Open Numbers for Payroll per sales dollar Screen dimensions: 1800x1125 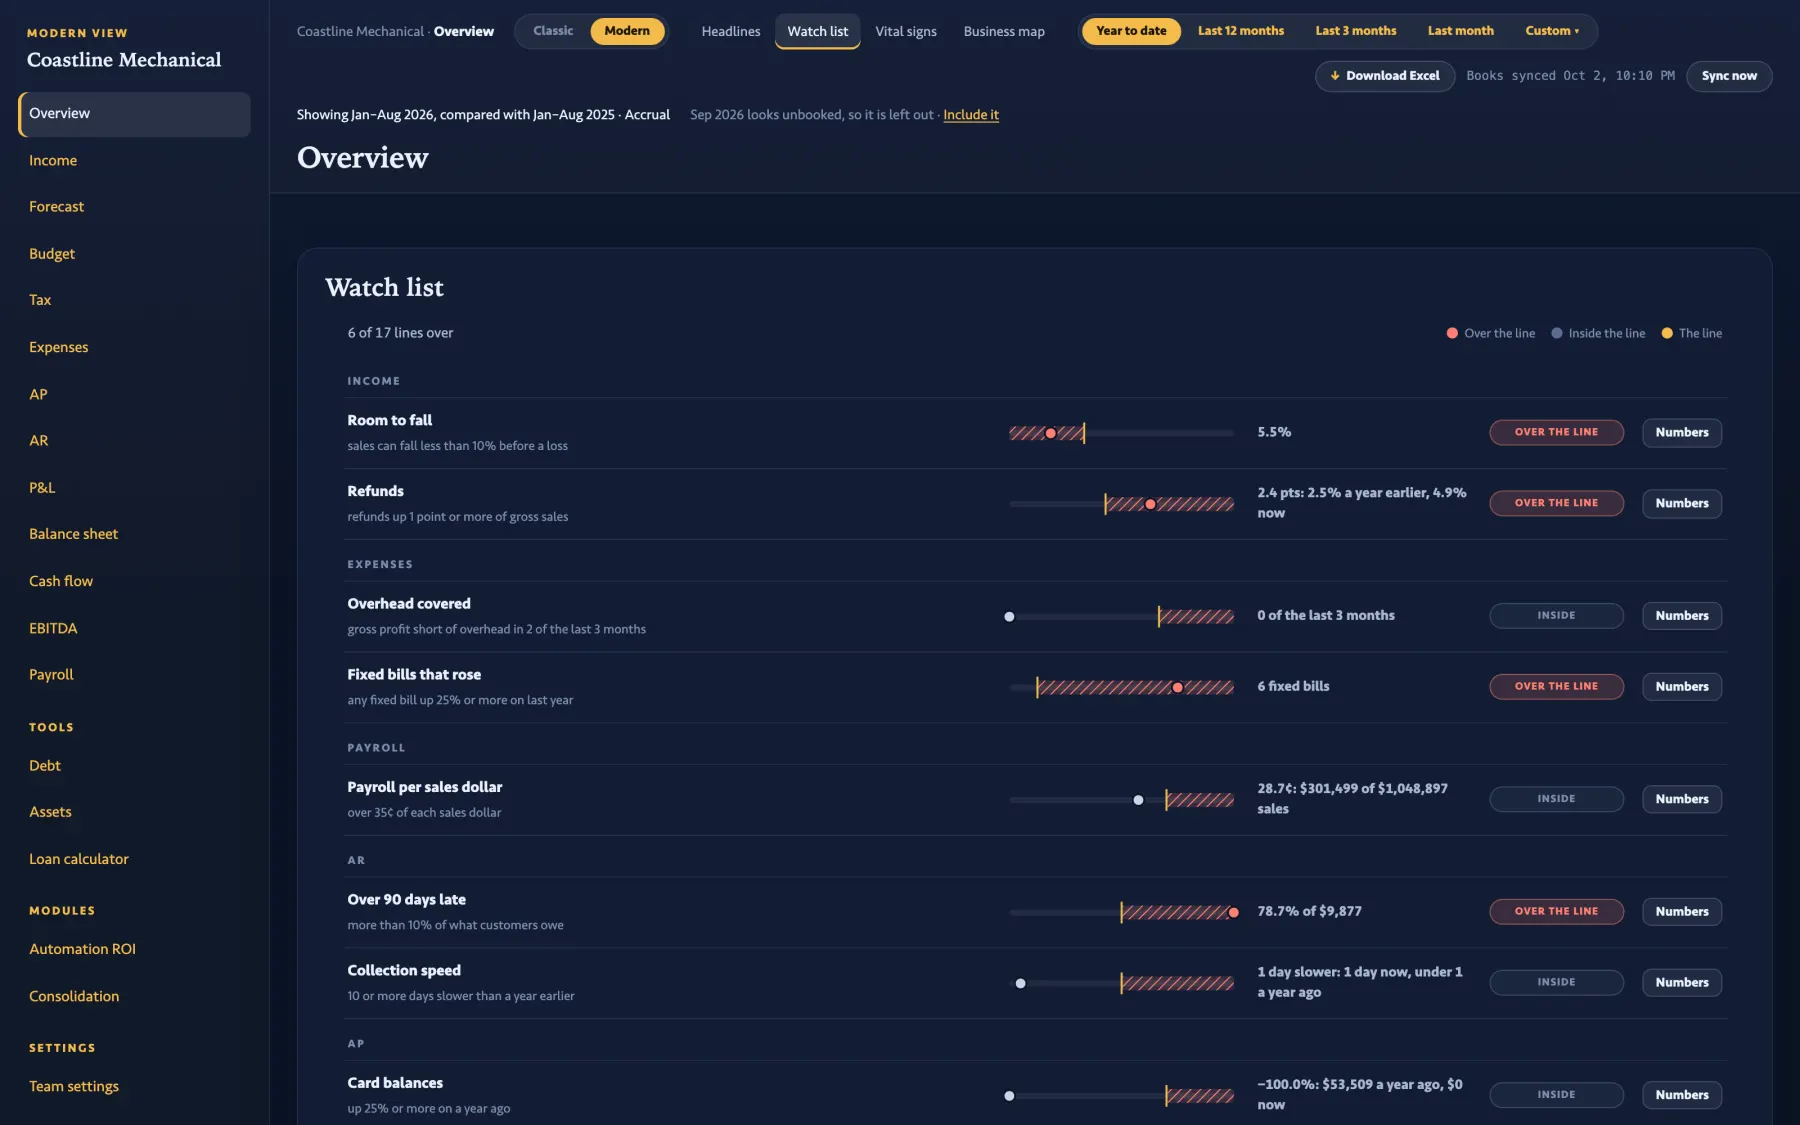point(1682,799)
